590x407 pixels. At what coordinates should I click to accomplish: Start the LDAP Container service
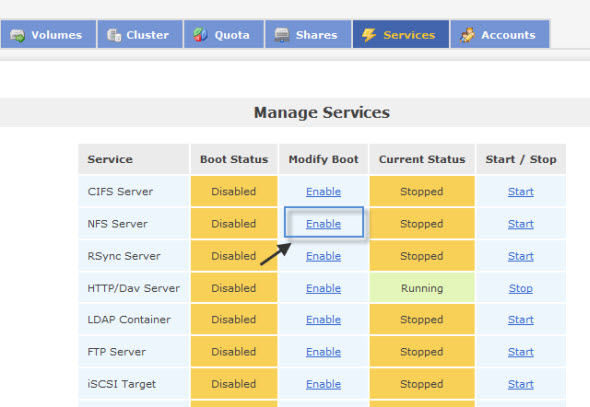521,320
